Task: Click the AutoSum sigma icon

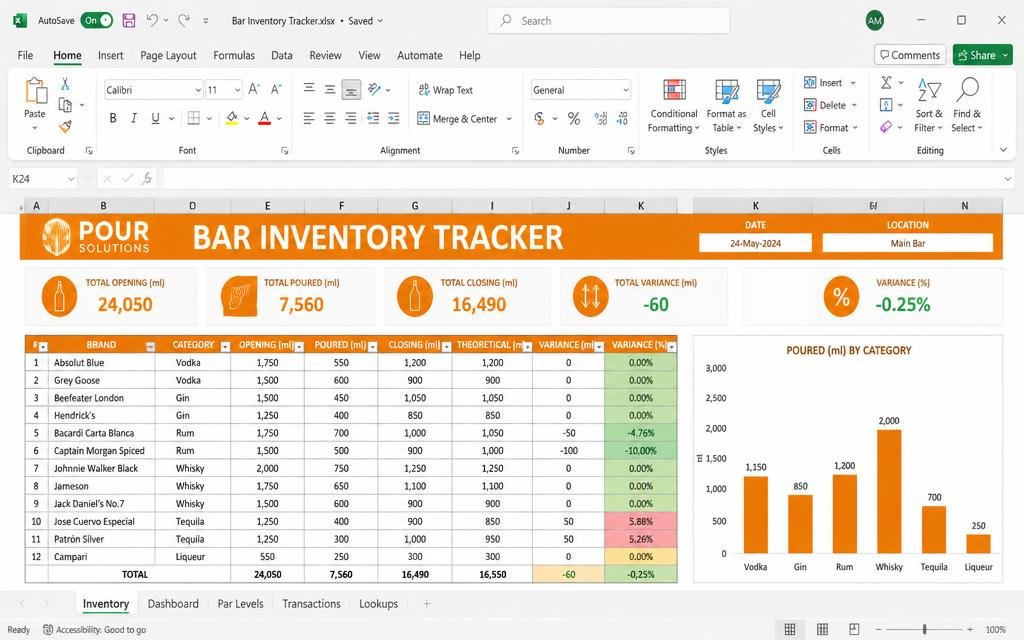Action: click(x=886, y=83)
